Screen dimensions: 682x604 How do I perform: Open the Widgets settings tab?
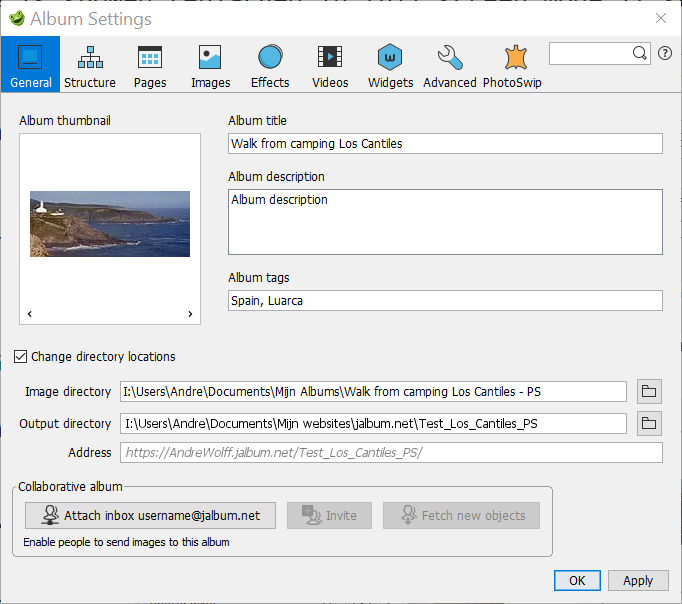pos(390,66)
